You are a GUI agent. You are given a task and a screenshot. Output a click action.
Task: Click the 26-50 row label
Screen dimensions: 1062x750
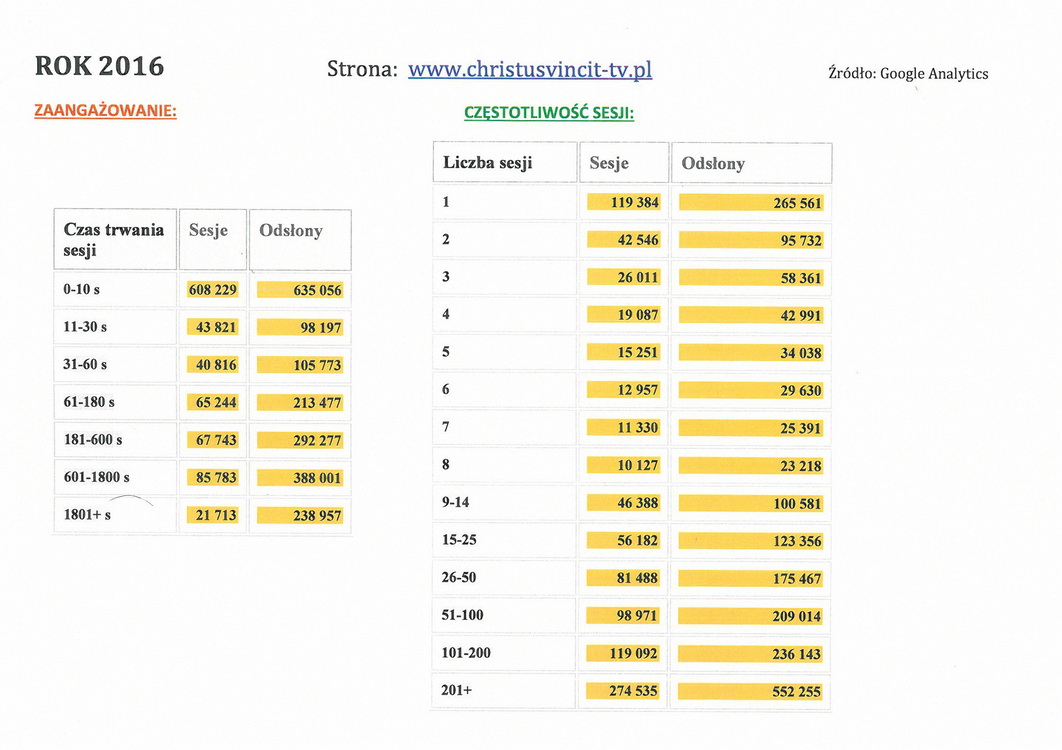(x=459, y=577)
